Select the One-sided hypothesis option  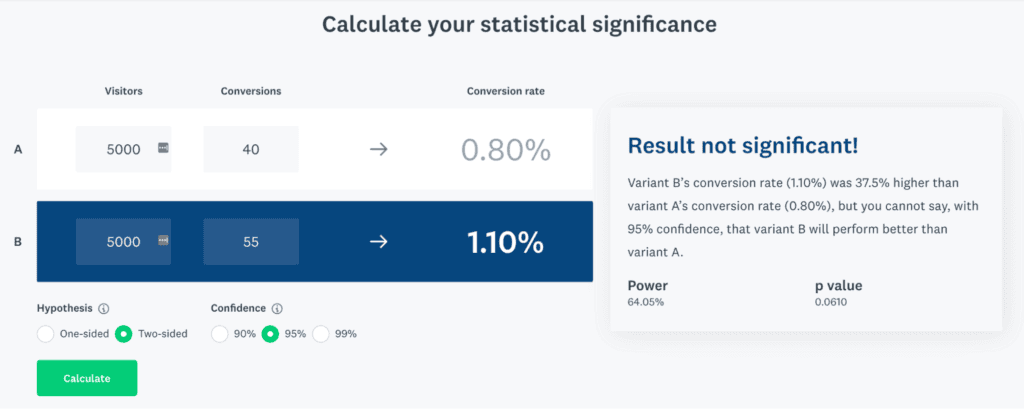[46, 334]
